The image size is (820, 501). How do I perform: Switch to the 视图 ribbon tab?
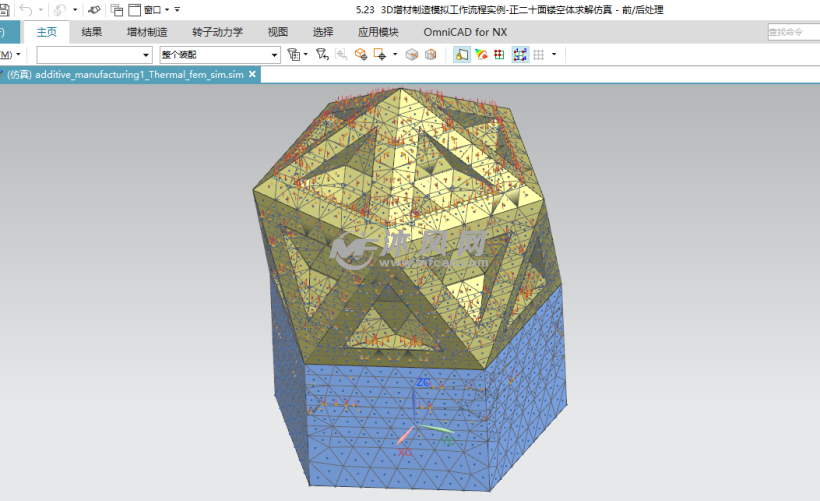[278, 32]
